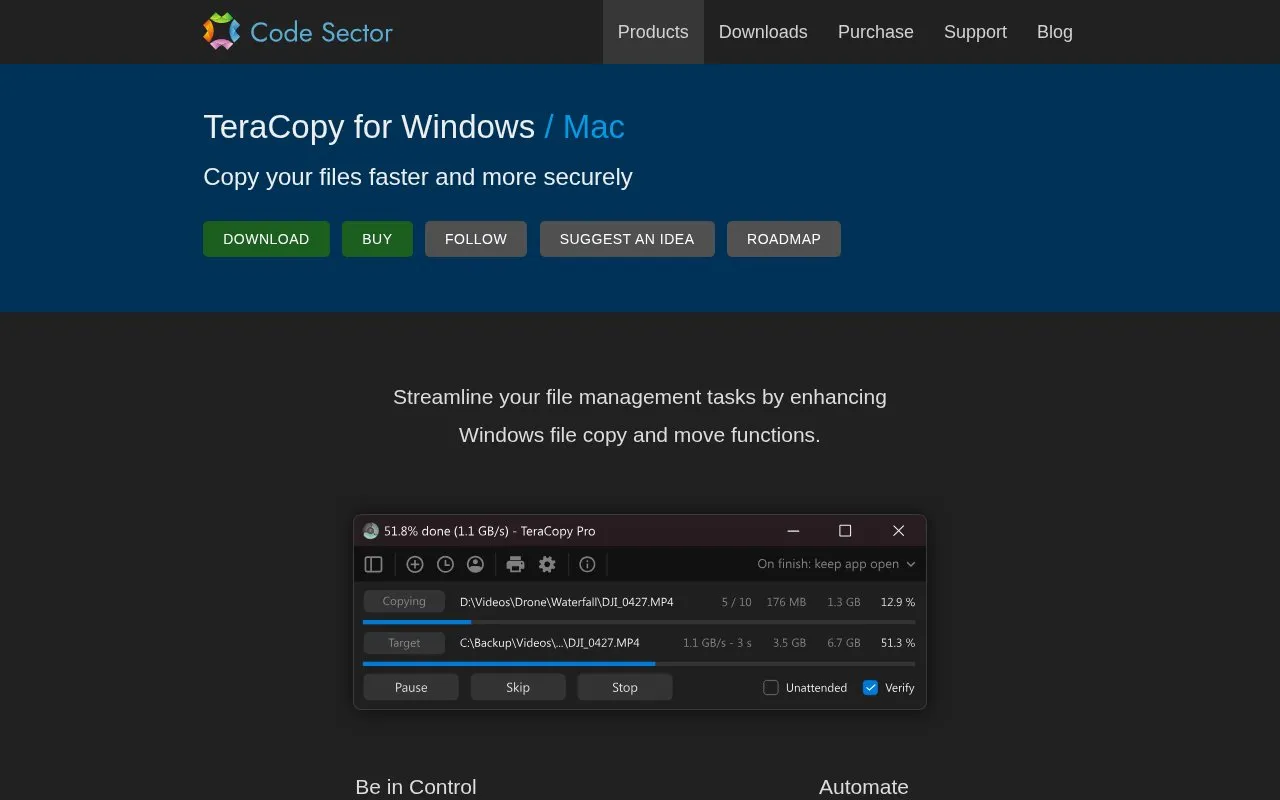Click the Code Sector brand name
Viewport: 1280px width, 800px height.
click(321, 32)
